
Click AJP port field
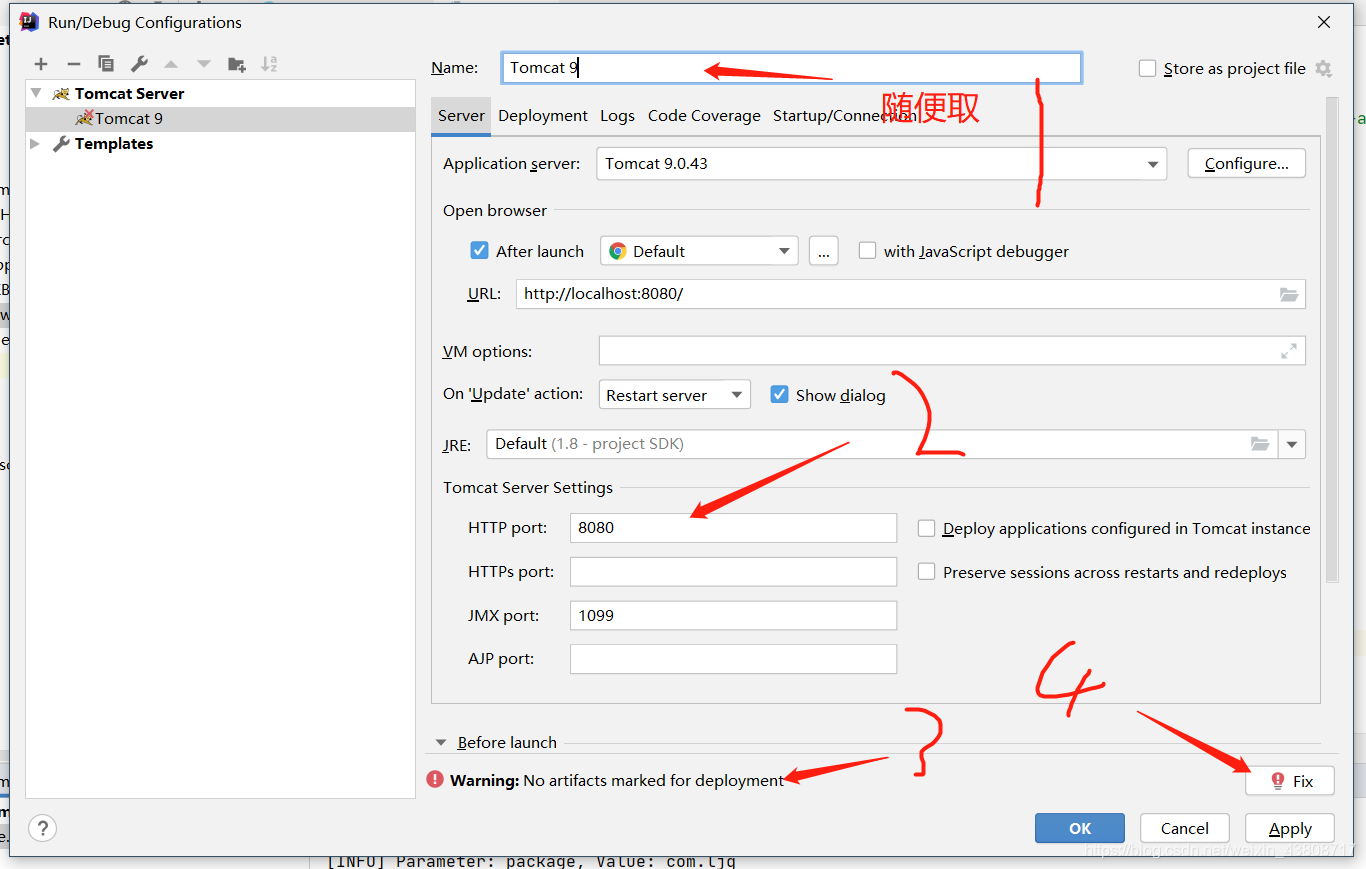point(733,659)
